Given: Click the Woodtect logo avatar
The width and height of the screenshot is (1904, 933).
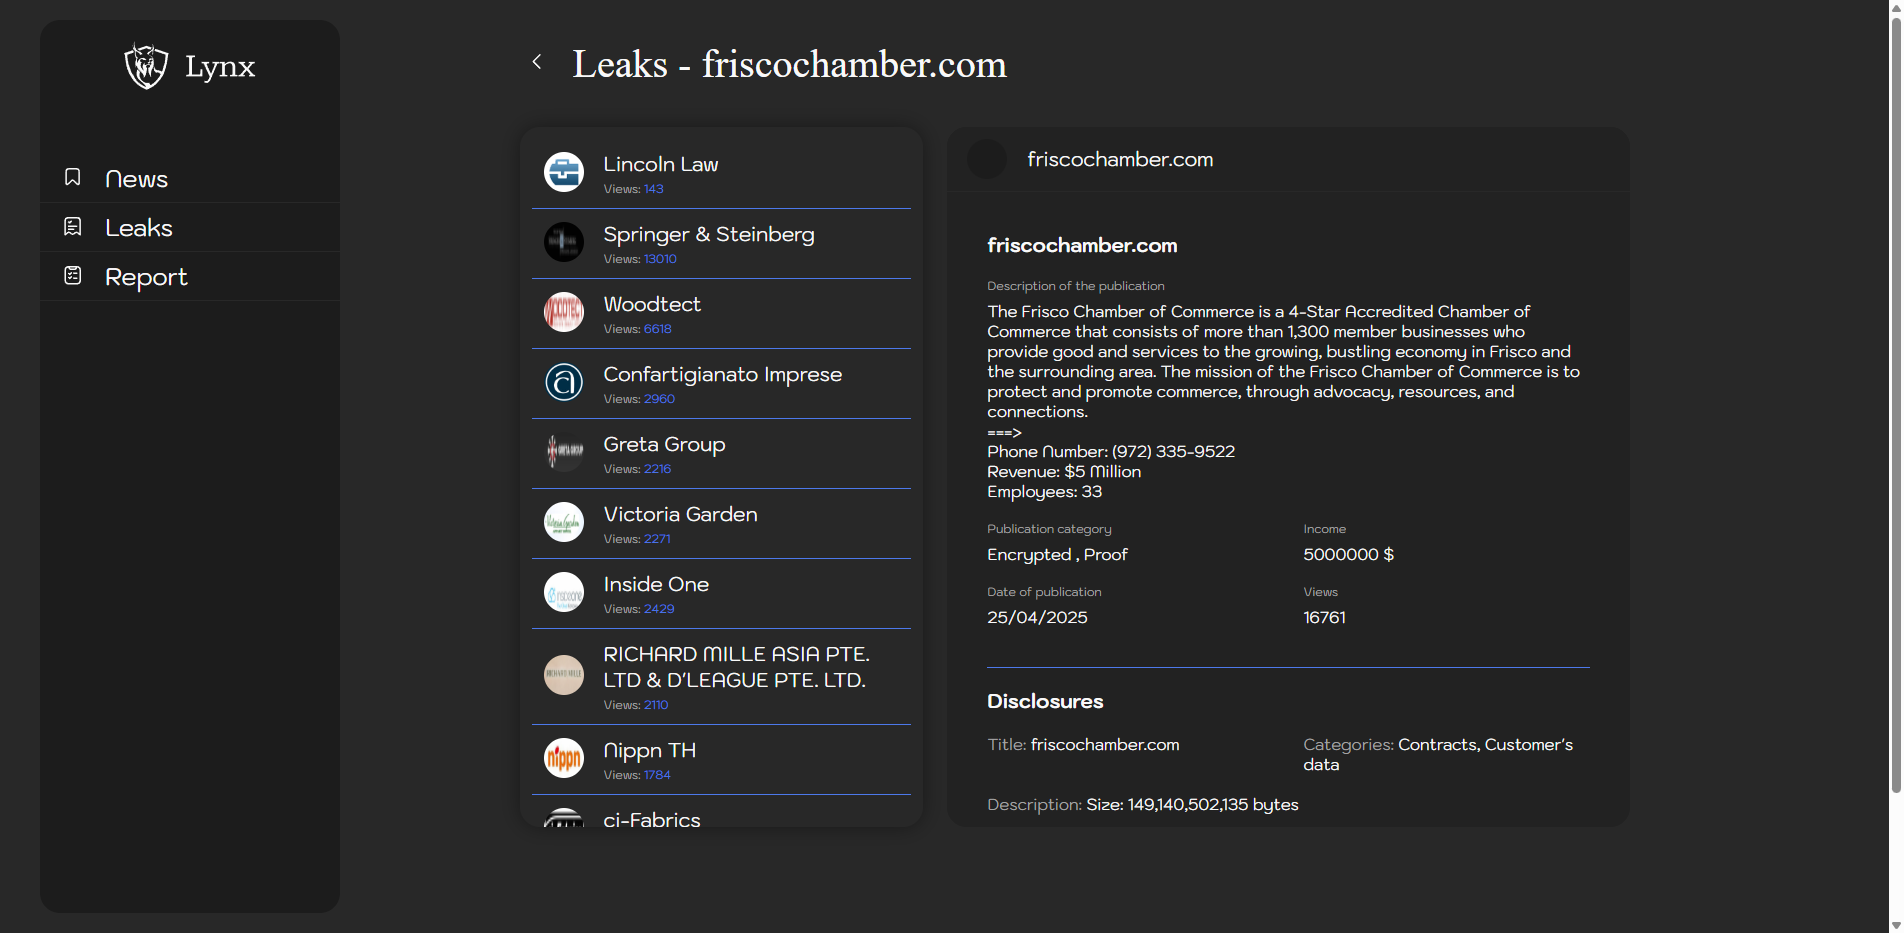Looking at the screenshot, I should tap(564, 312).
